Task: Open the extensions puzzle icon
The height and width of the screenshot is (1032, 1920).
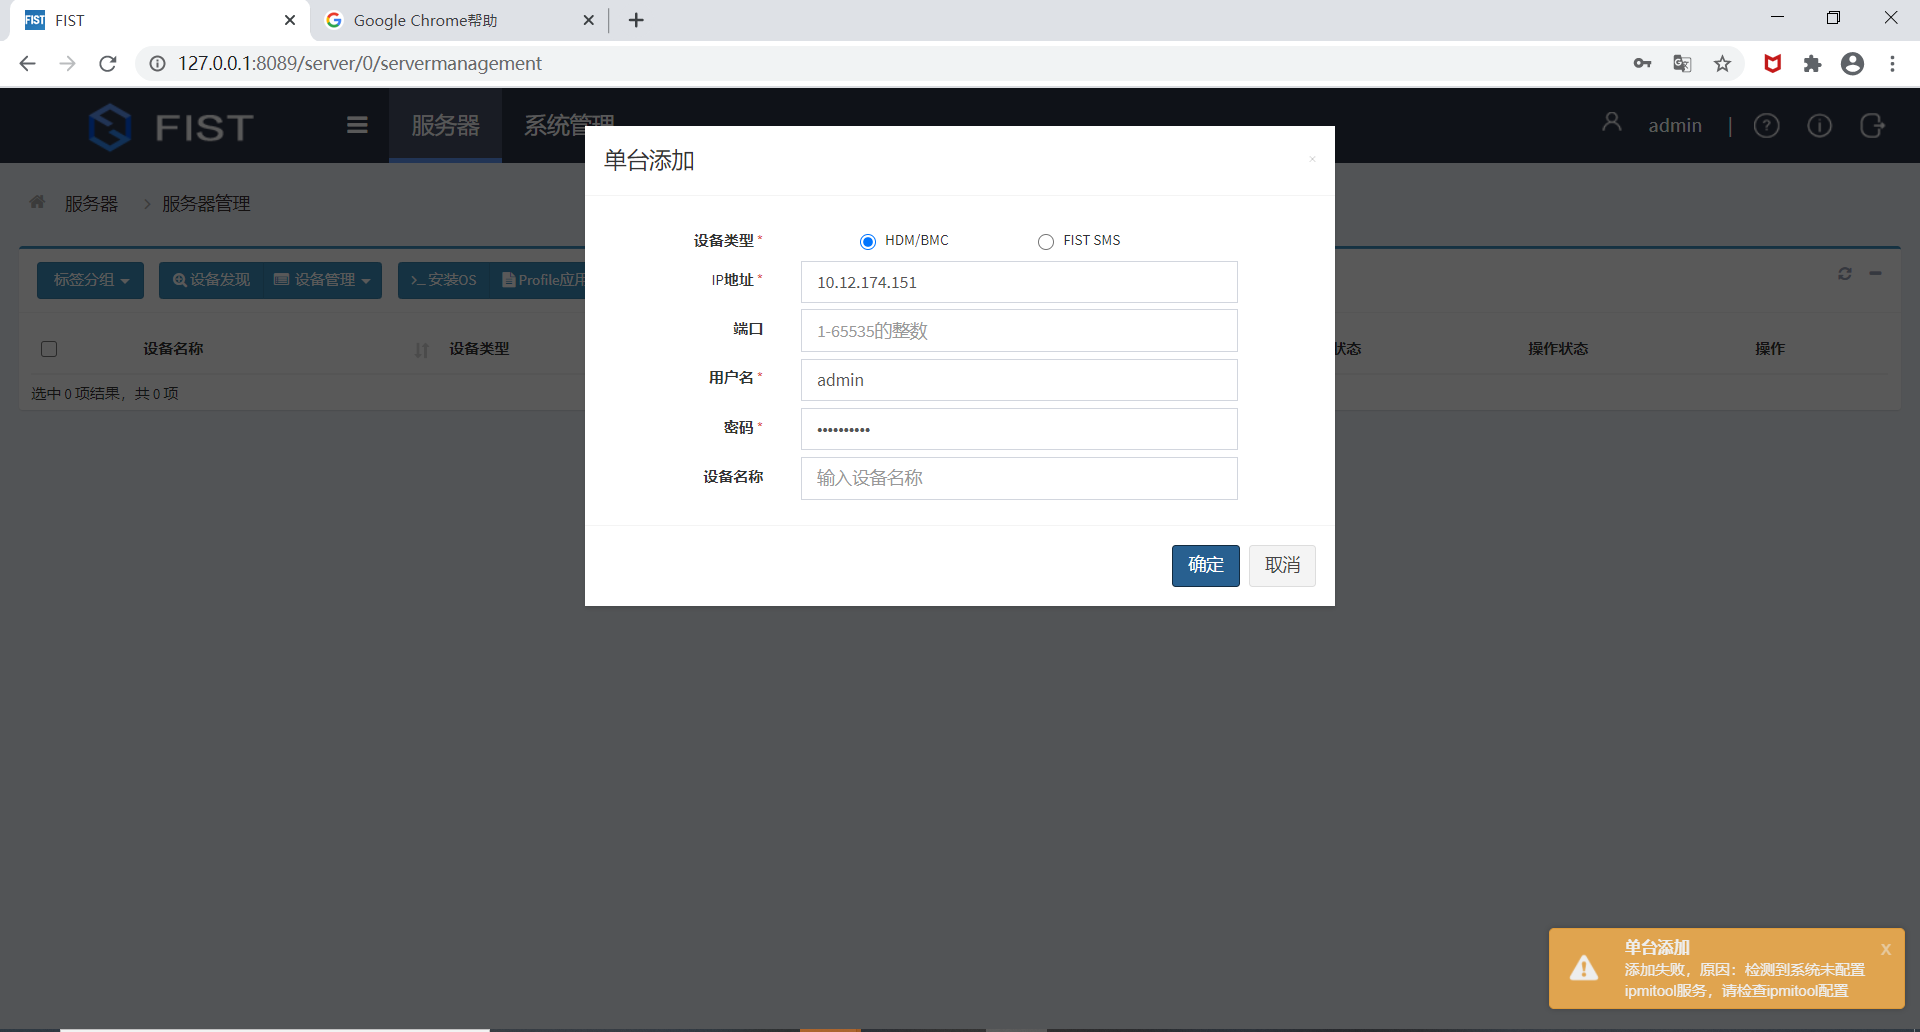Action: pos(1812,64)
